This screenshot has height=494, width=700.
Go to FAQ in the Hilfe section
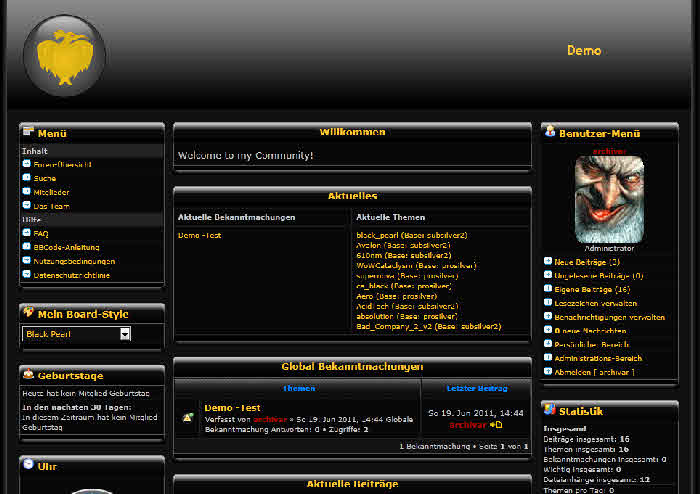pyautogui.click(x=41, y=233)
